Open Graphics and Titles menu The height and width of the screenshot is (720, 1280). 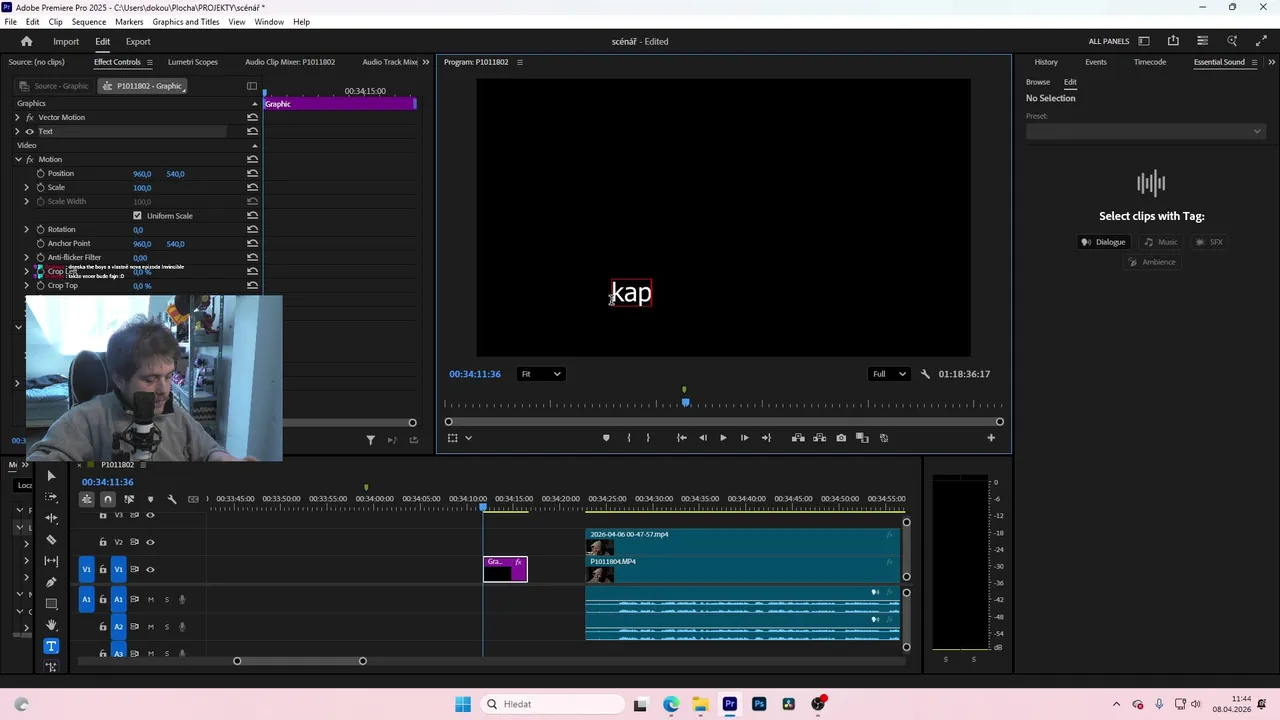186,22
